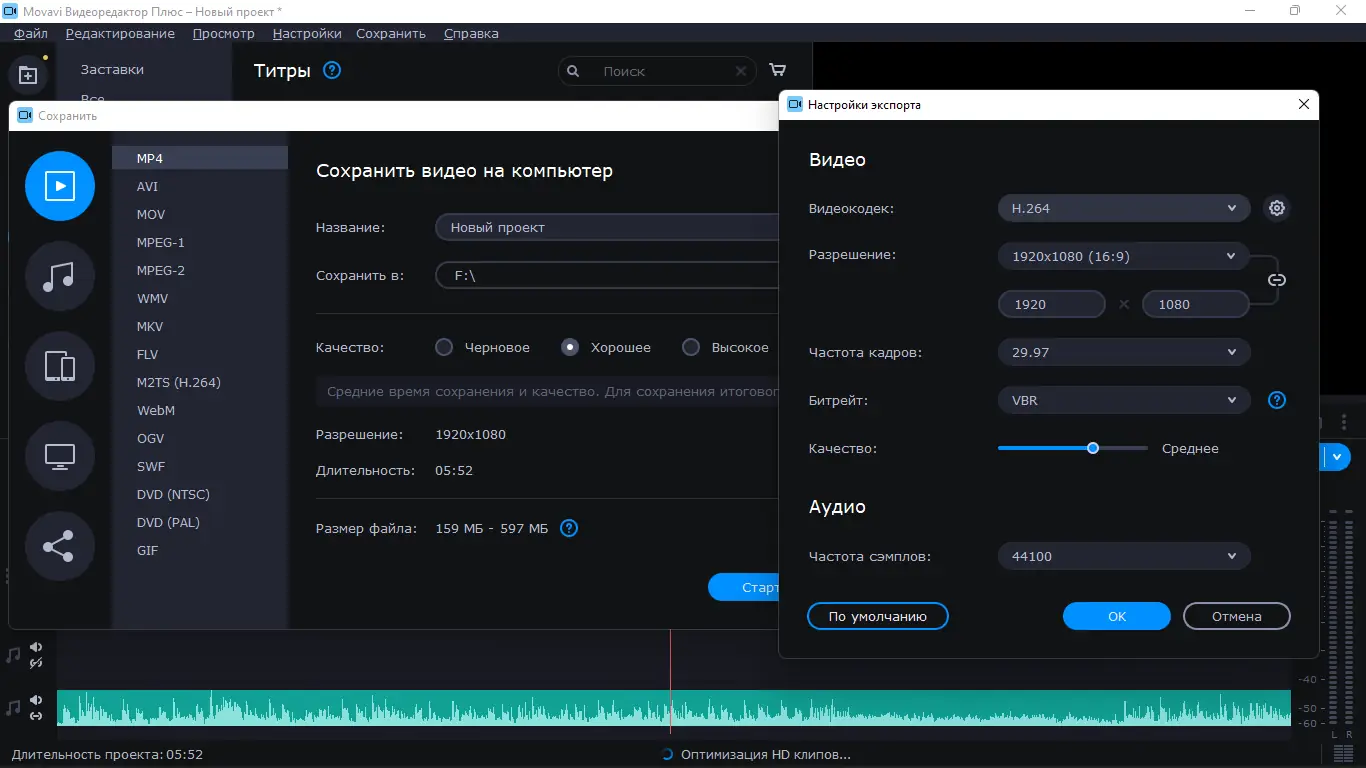Open help icon next to Титры heading
The width and height of the screenshot is (1366, 768).
pos(333,70)
